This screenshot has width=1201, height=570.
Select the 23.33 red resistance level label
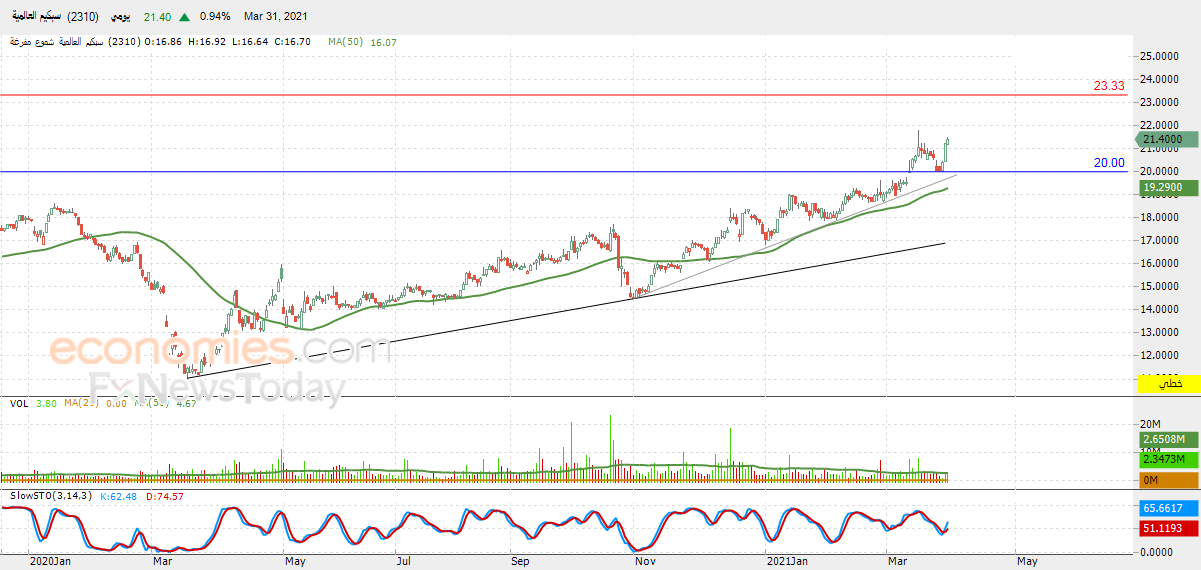pos(1109,86)
